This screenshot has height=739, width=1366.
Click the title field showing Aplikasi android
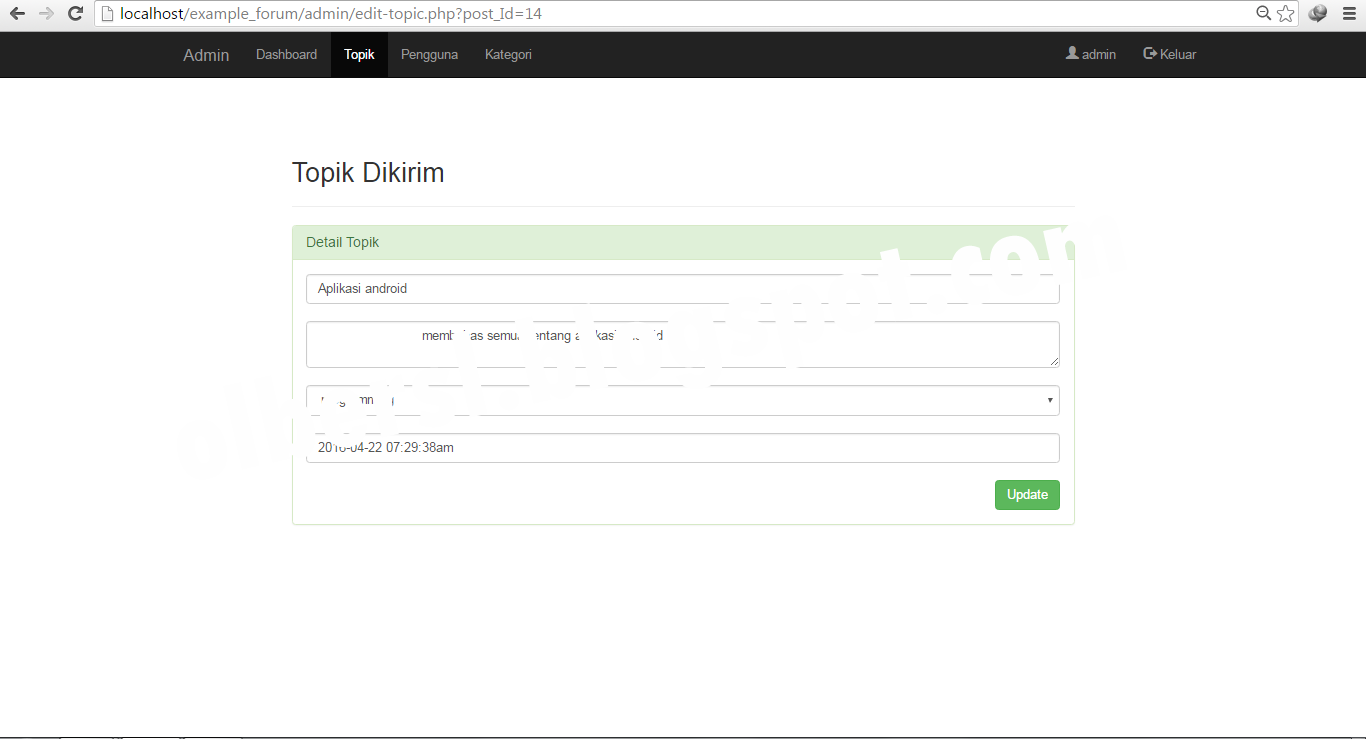click(x=683, y=288)
